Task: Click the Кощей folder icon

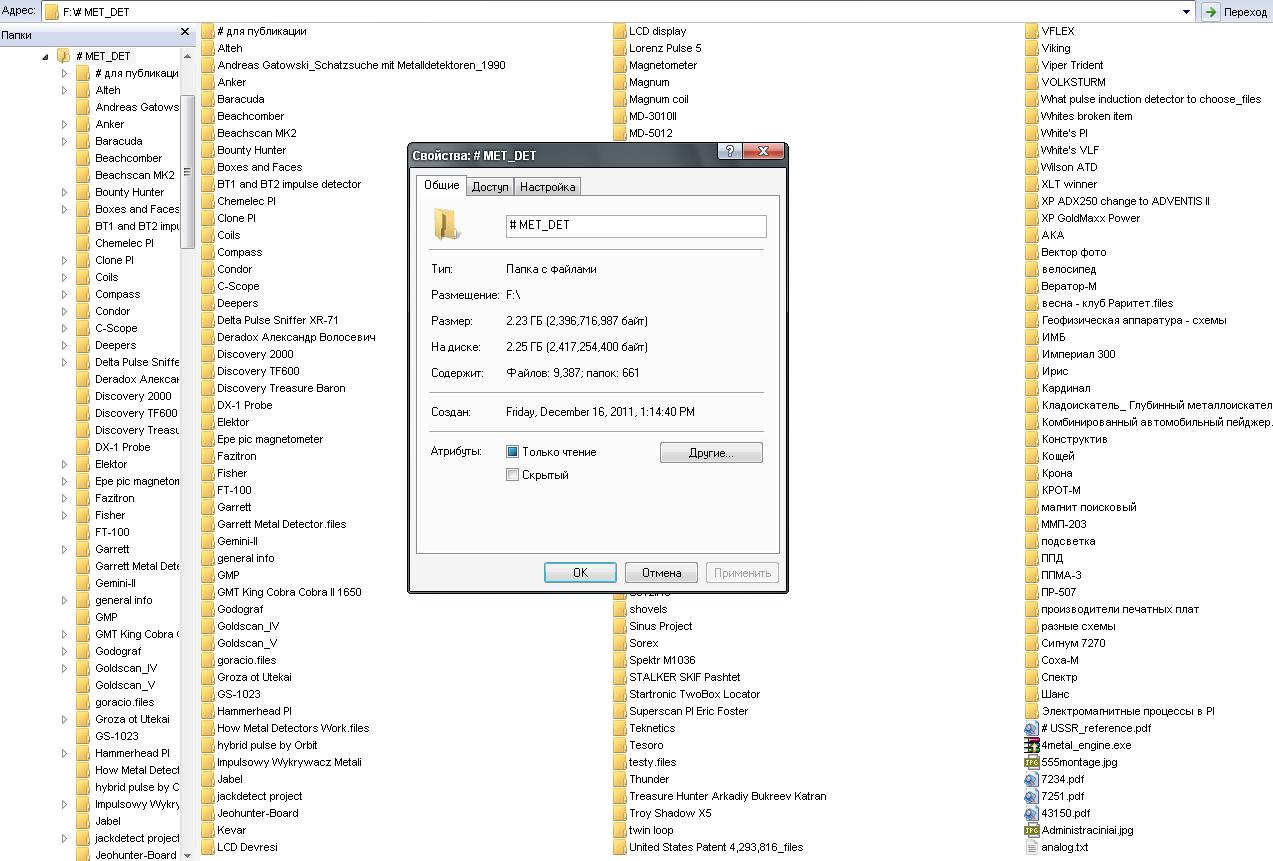Action: click(x=1032, y=456)
